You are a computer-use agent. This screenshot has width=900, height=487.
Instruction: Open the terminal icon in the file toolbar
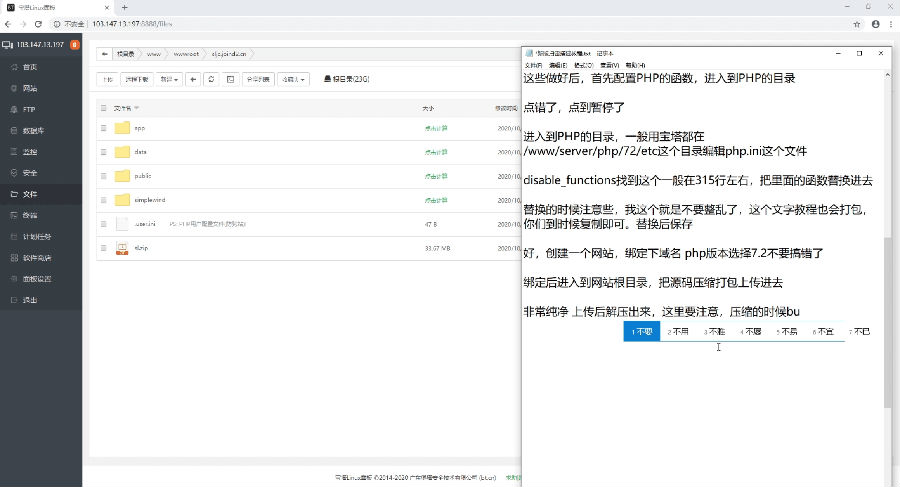tap(230, 79)
